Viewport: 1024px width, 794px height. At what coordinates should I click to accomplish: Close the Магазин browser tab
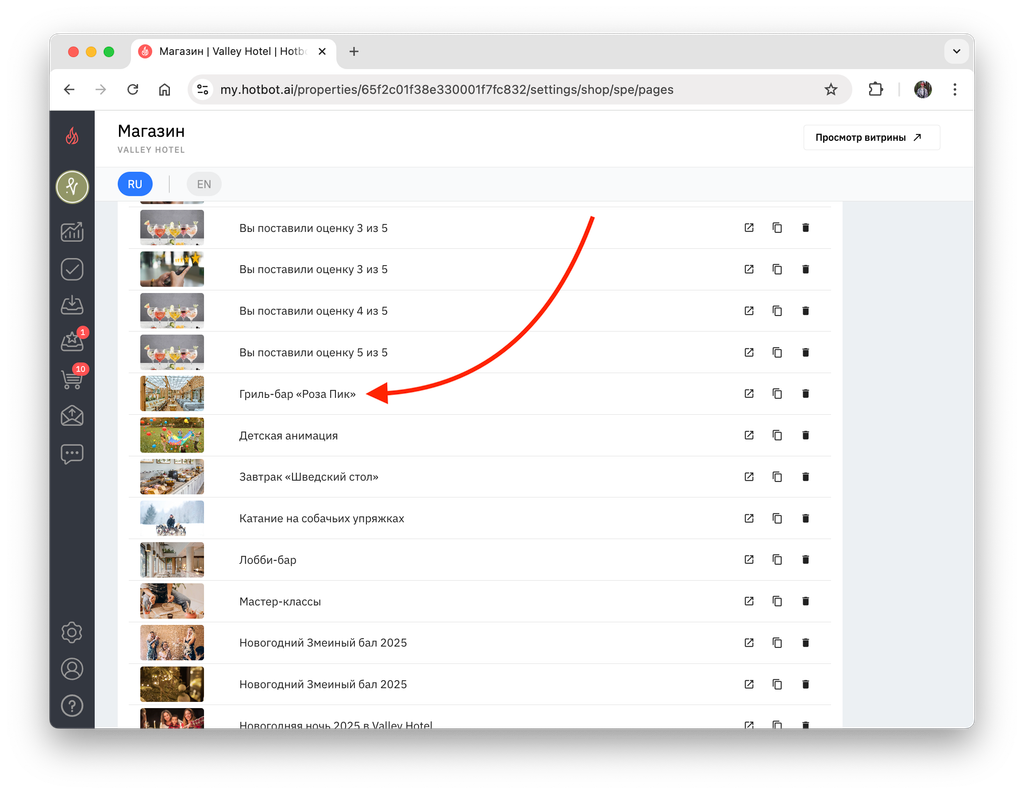(322, 52)
